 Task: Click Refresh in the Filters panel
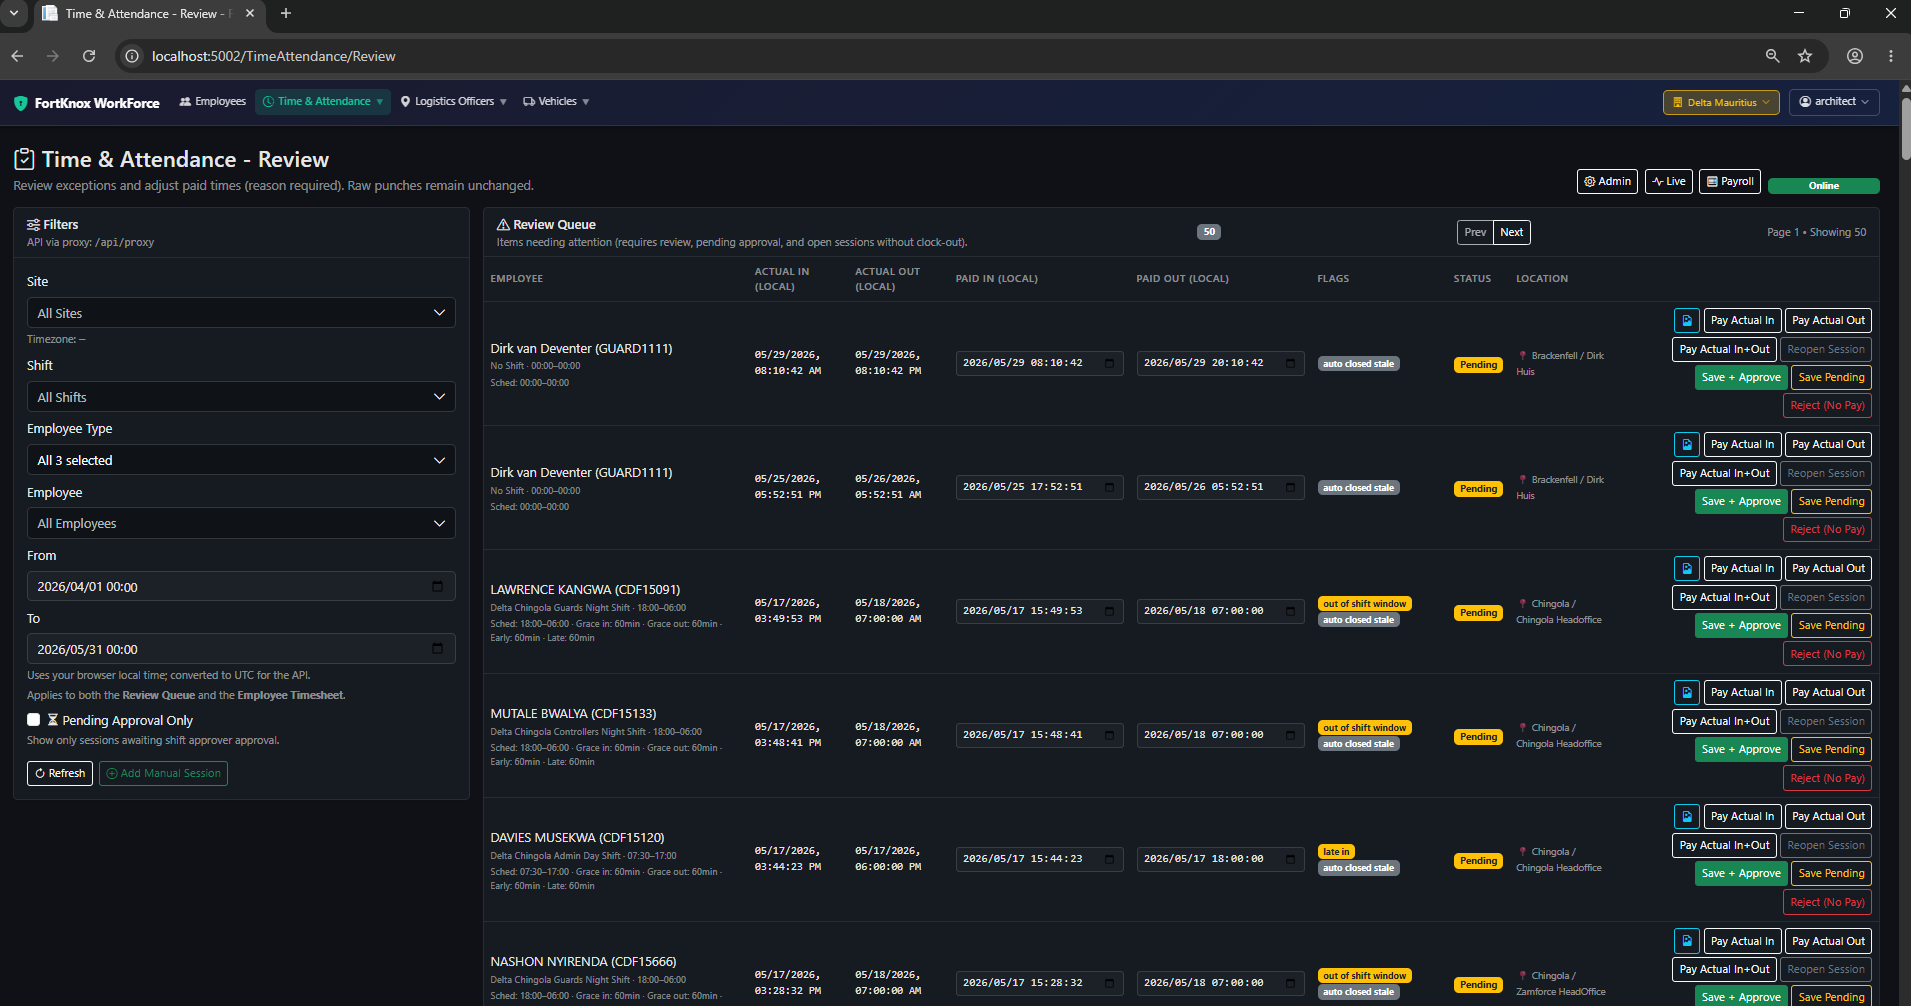coord(60,773)
